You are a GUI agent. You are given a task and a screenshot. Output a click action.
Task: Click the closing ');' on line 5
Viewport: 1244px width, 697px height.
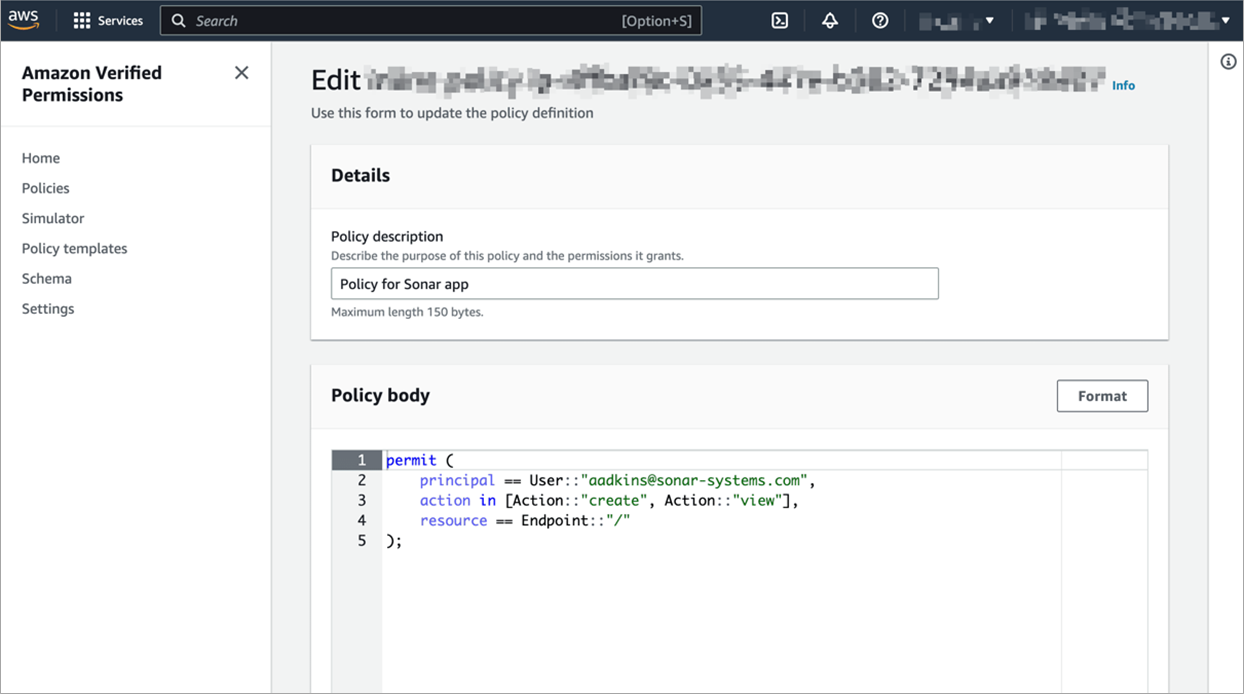pos(394,541)
